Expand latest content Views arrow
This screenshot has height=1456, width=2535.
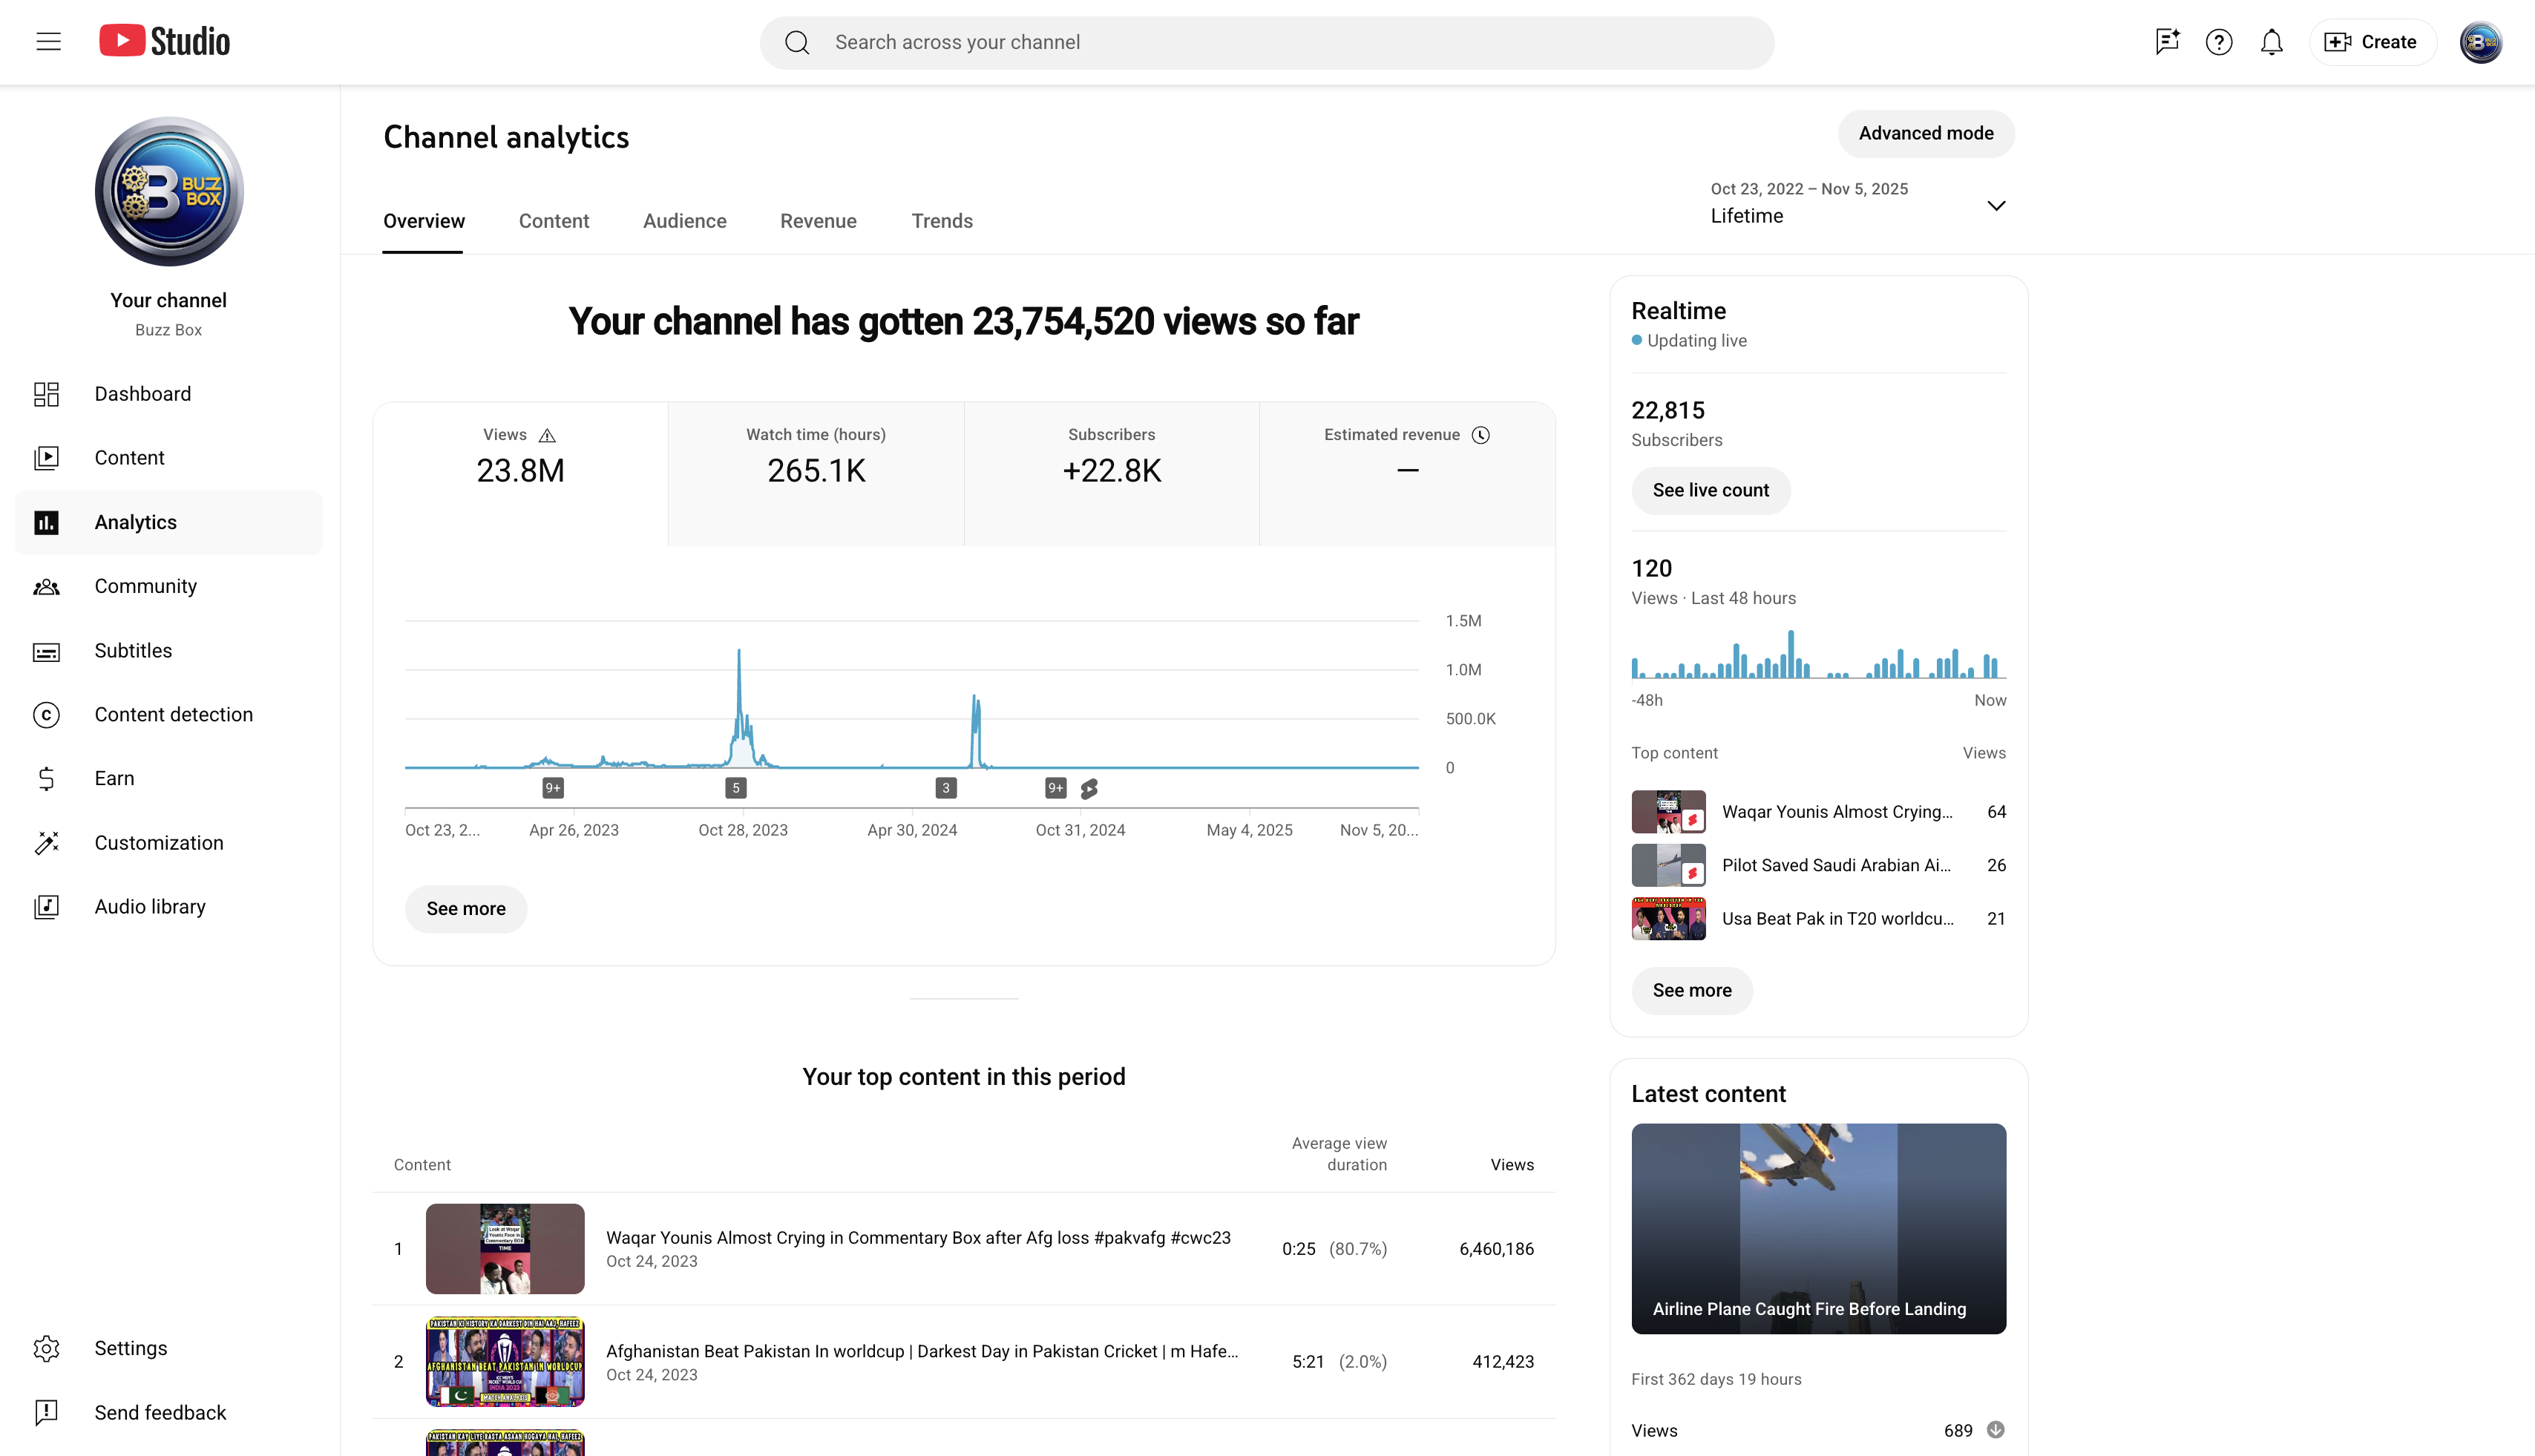[1995, 1430]
